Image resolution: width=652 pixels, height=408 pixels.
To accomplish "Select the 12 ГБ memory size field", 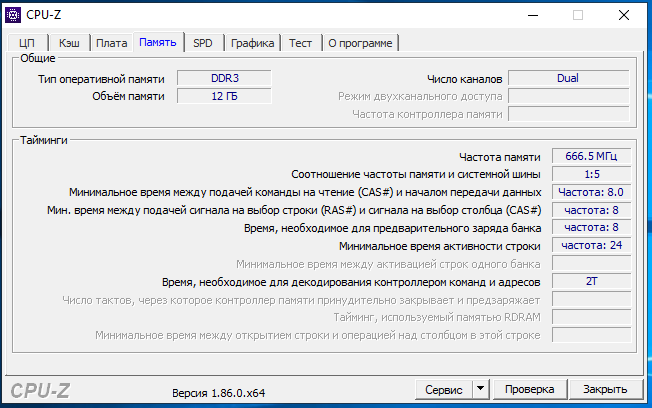I will 225,96.
